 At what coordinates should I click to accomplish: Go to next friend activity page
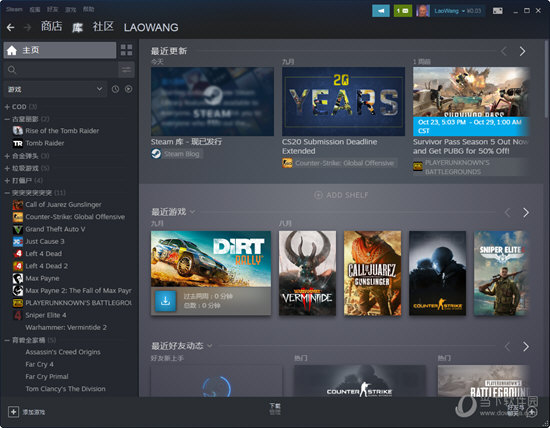coord(525,347)
